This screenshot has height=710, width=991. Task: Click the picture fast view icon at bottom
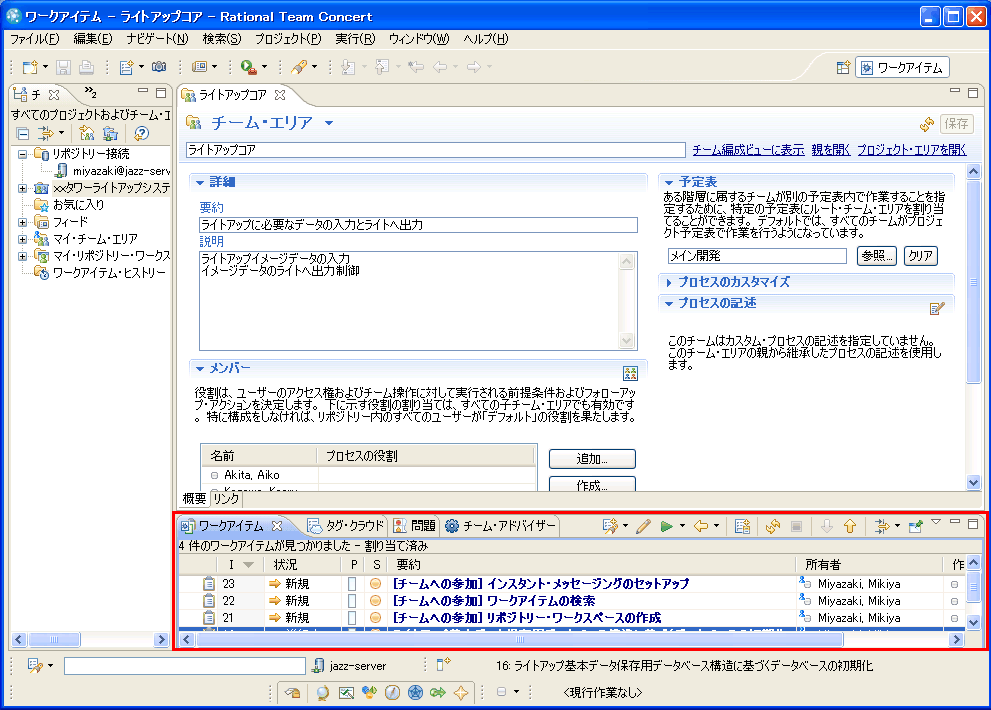[346, 693]
